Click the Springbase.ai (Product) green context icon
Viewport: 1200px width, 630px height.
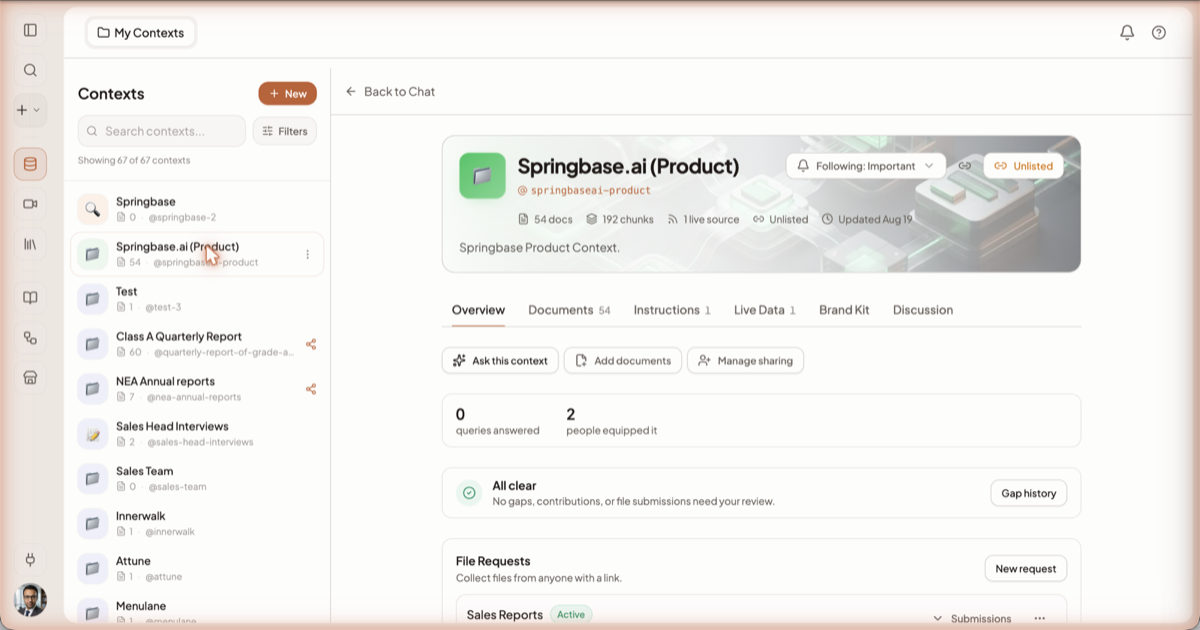coord(482,176)
